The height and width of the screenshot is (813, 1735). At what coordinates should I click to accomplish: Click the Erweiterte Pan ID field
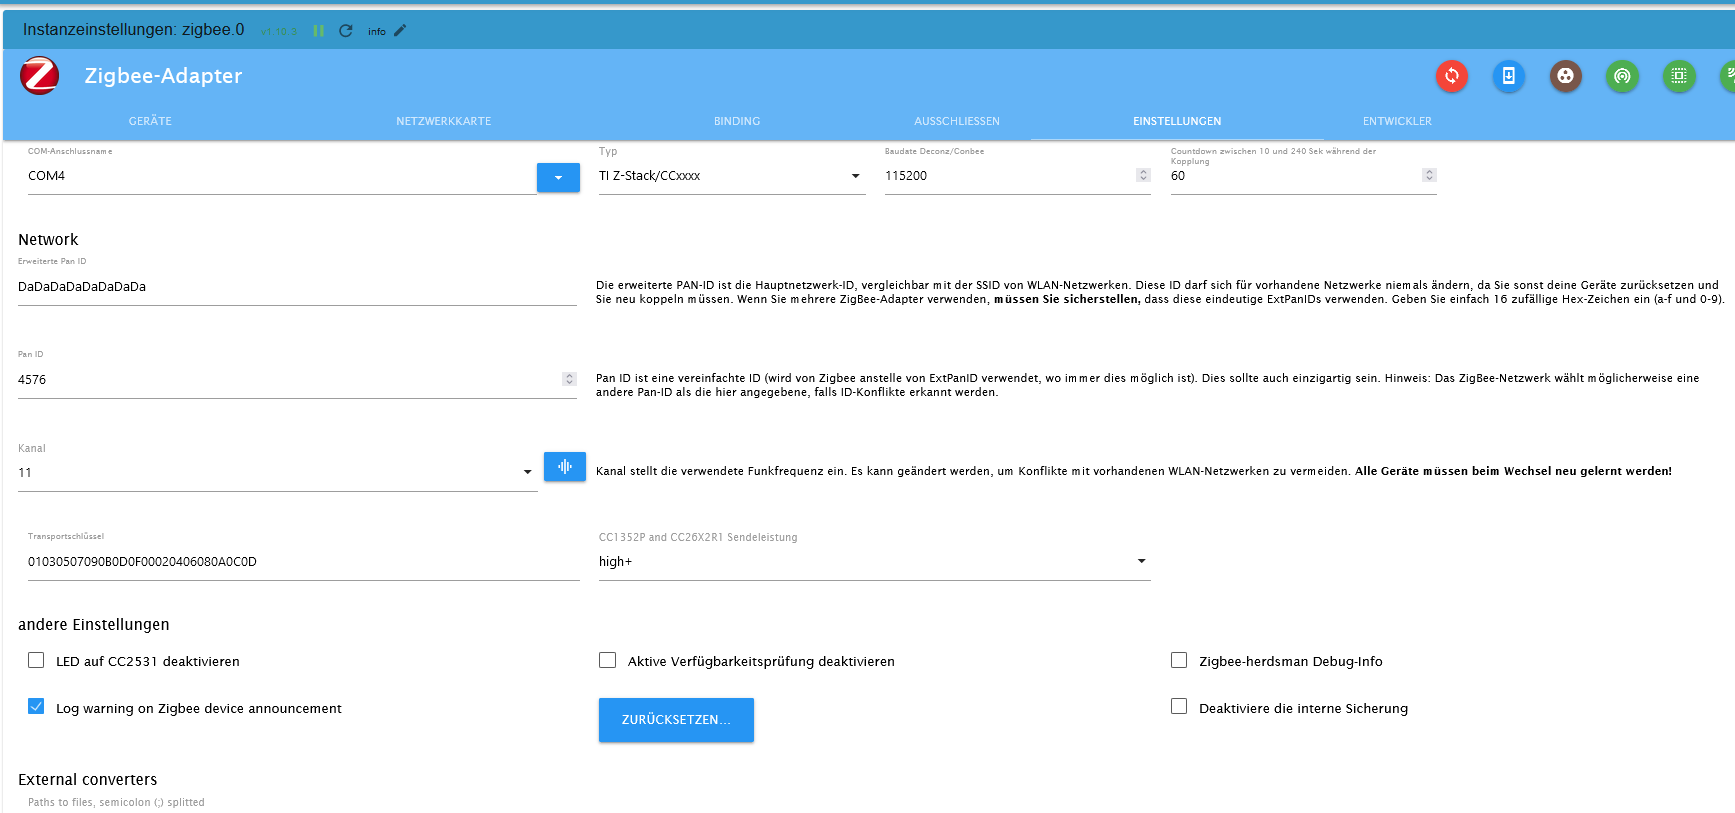(x=297, y=287)
